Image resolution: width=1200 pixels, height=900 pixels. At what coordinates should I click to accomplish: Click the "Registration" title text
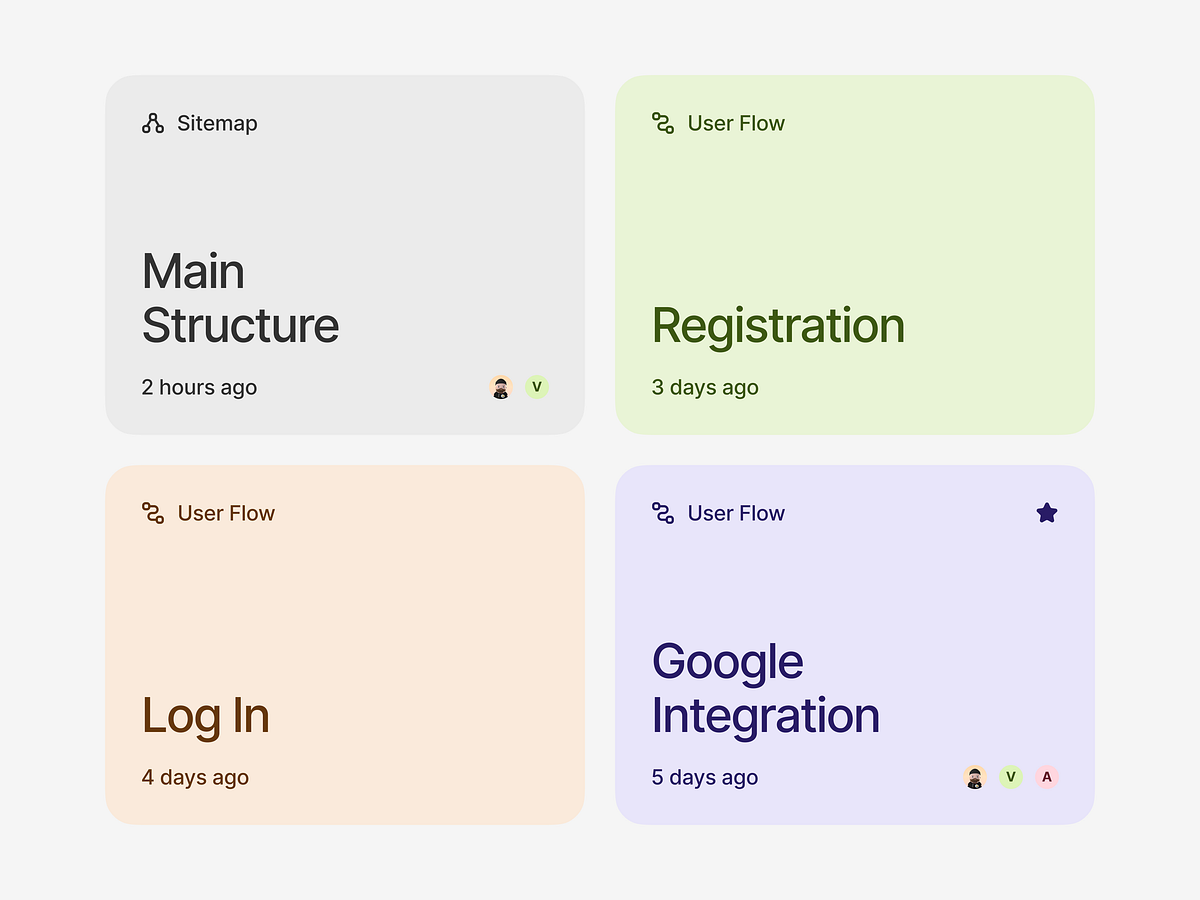778,326
